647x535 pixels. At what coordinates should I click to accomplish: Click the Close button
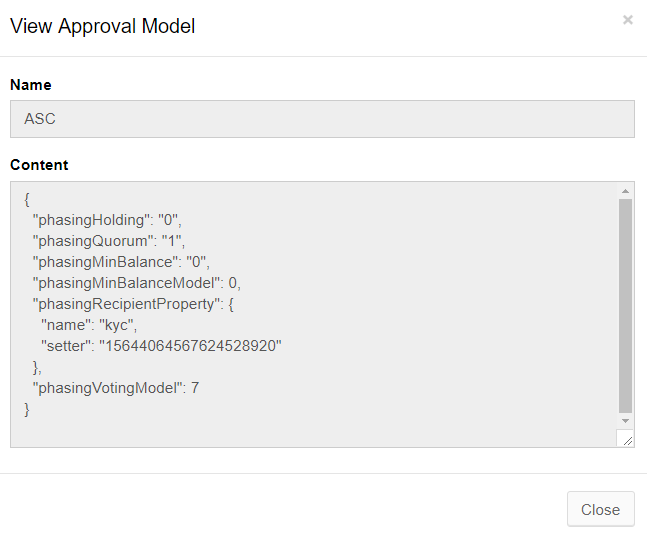[600, 509]
